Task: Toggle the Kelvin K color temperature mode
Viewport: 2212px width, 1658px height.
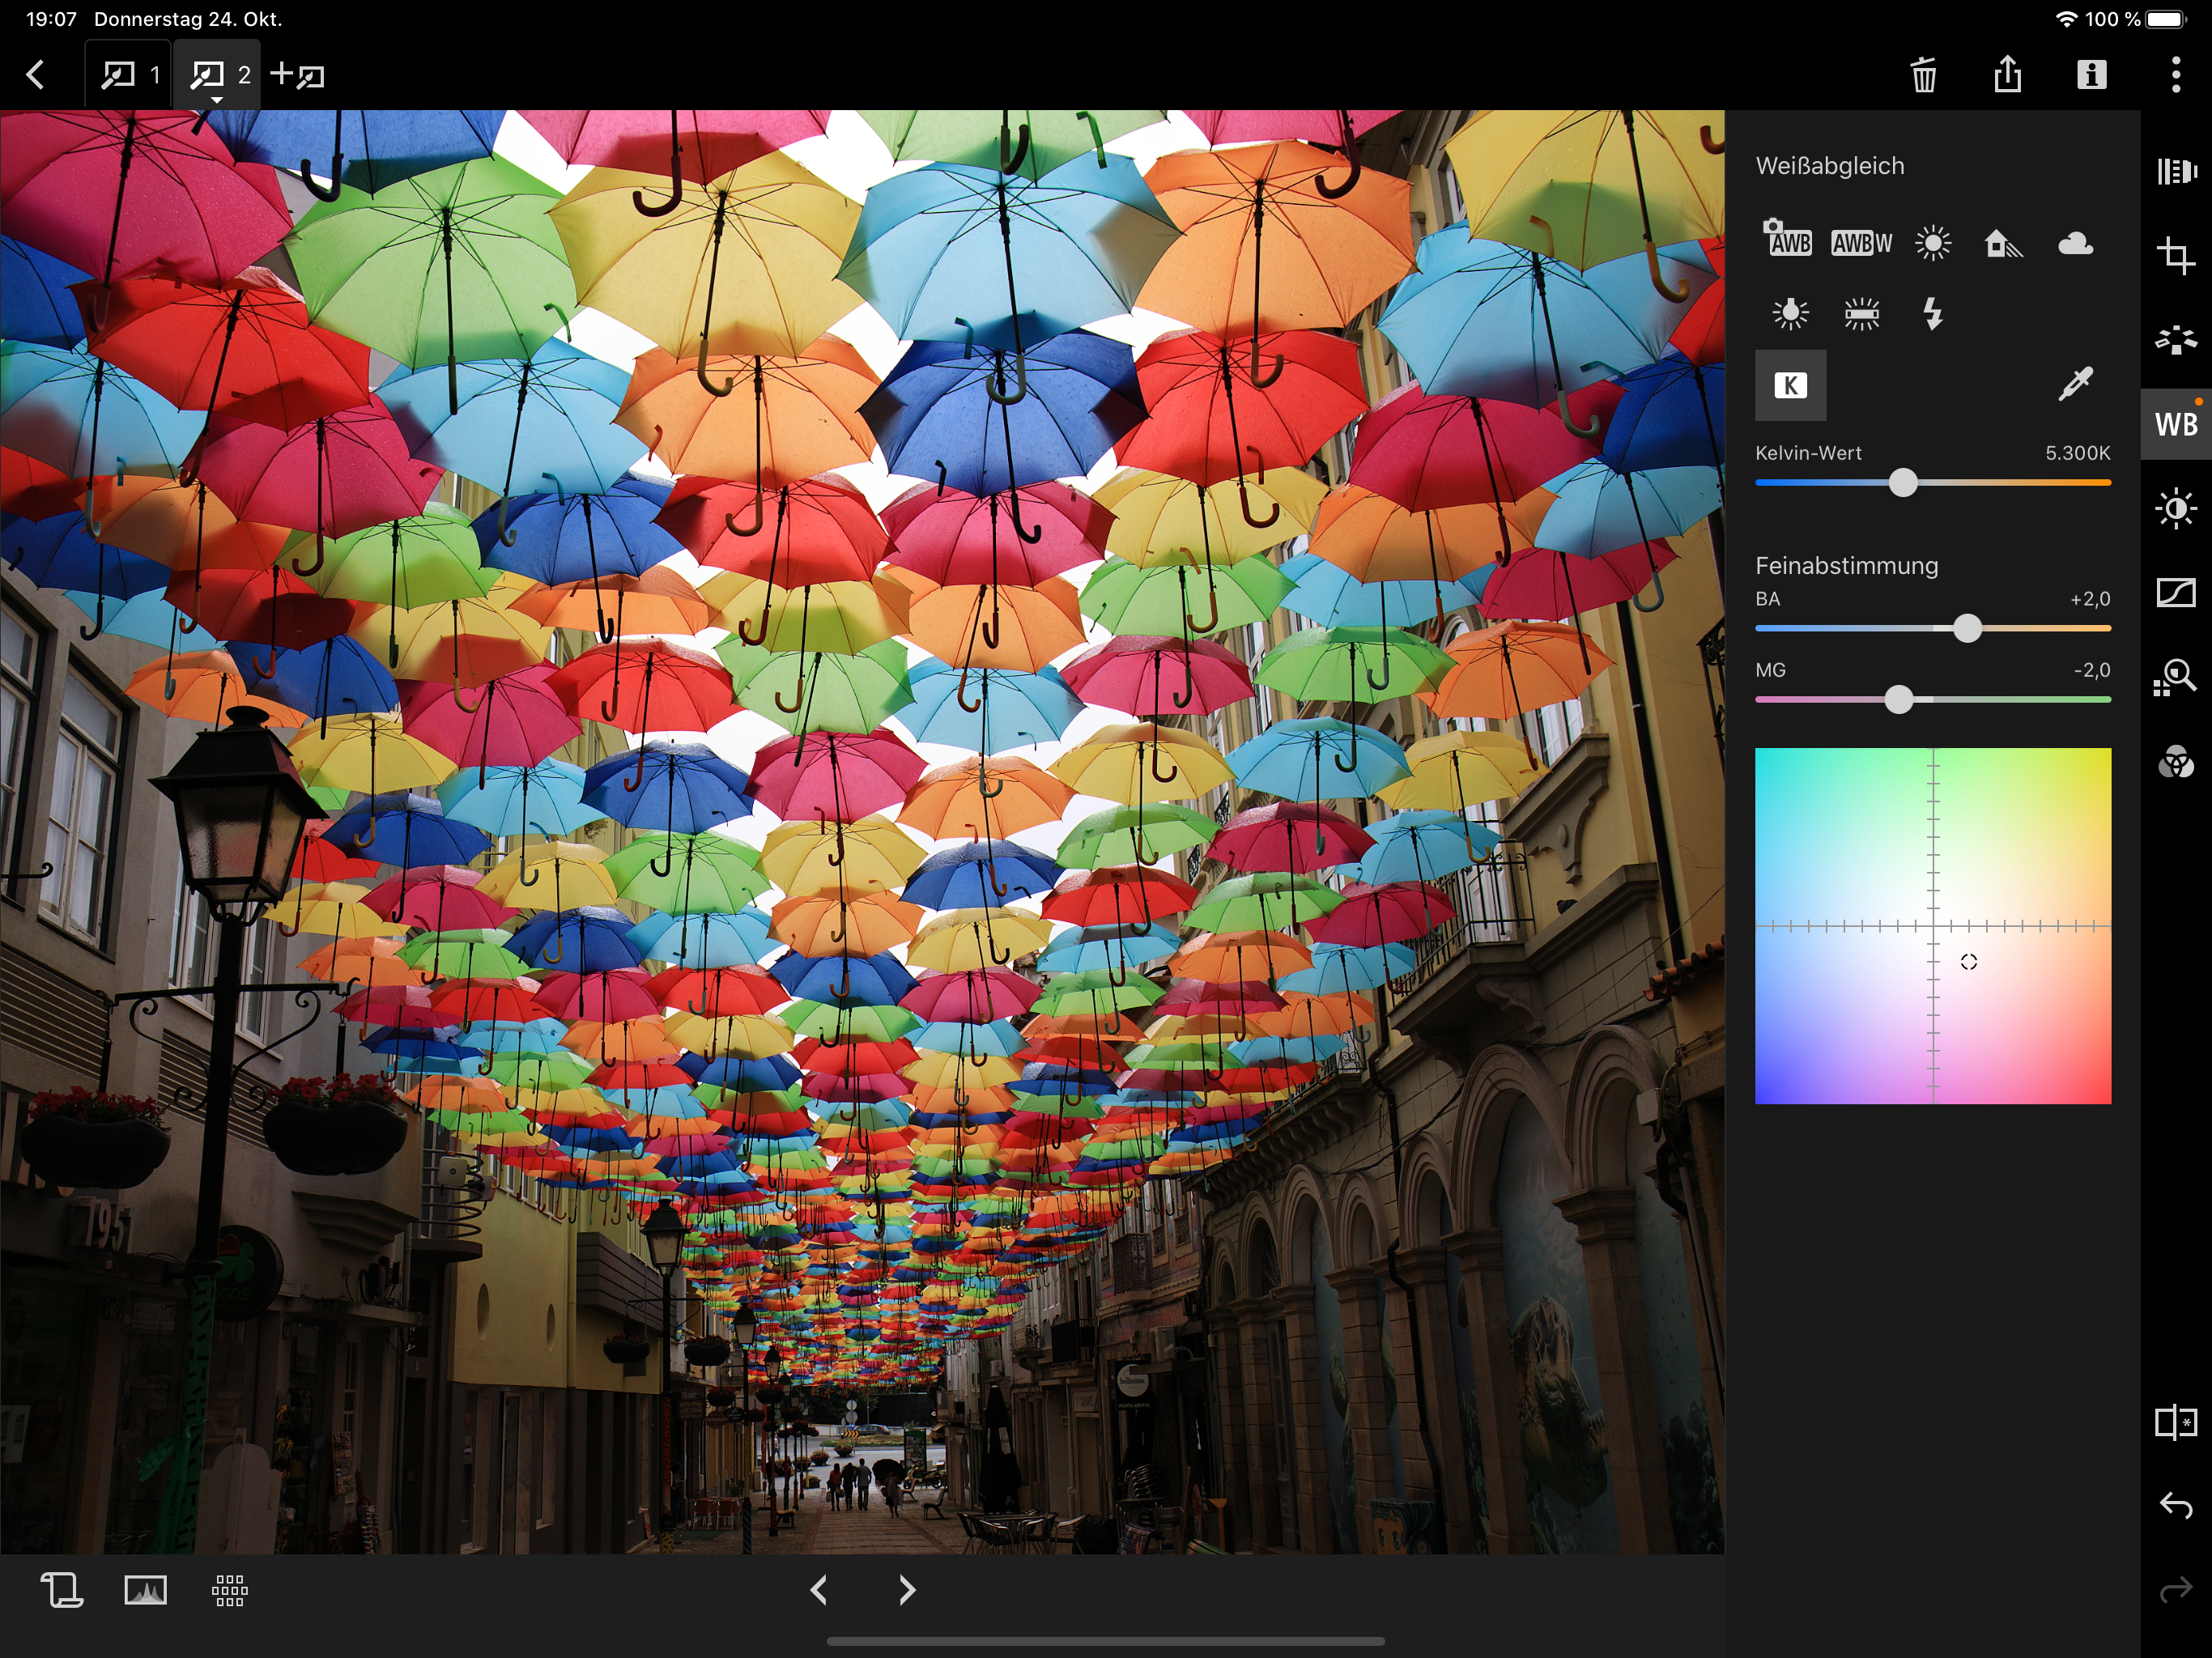Action: [x=1790, y=385]
